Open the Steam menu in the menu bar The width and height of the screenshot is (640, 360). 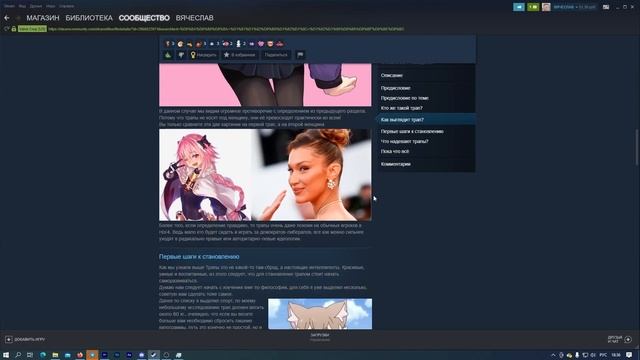pos(9,6)
